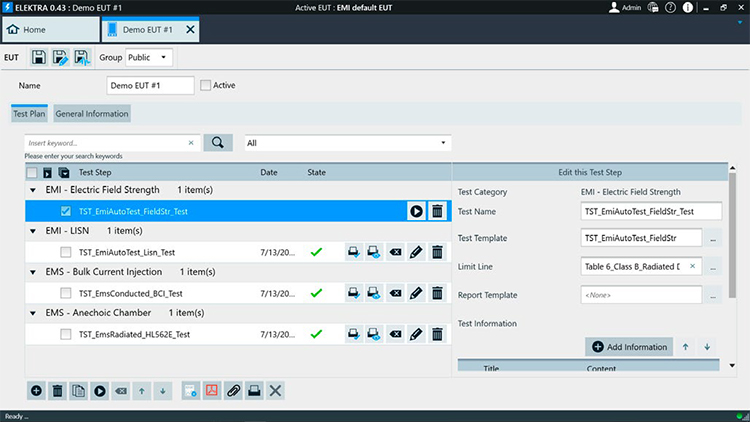Print the TST_EmiAutoTest_Lisn_Test report
Screen dimensions: 750x422
coord(354,252)
